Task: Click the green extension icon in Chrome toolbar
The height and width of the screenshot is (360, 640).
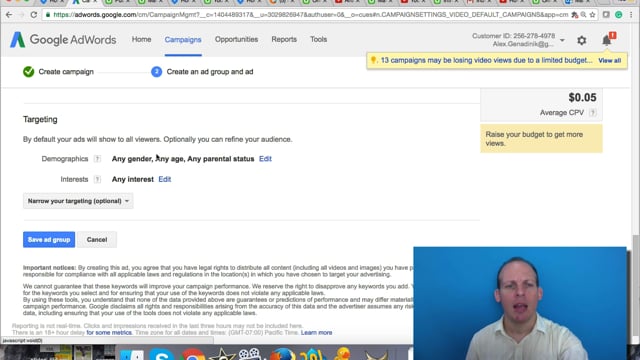Action: pyautogui.click(x=619, y=15)
